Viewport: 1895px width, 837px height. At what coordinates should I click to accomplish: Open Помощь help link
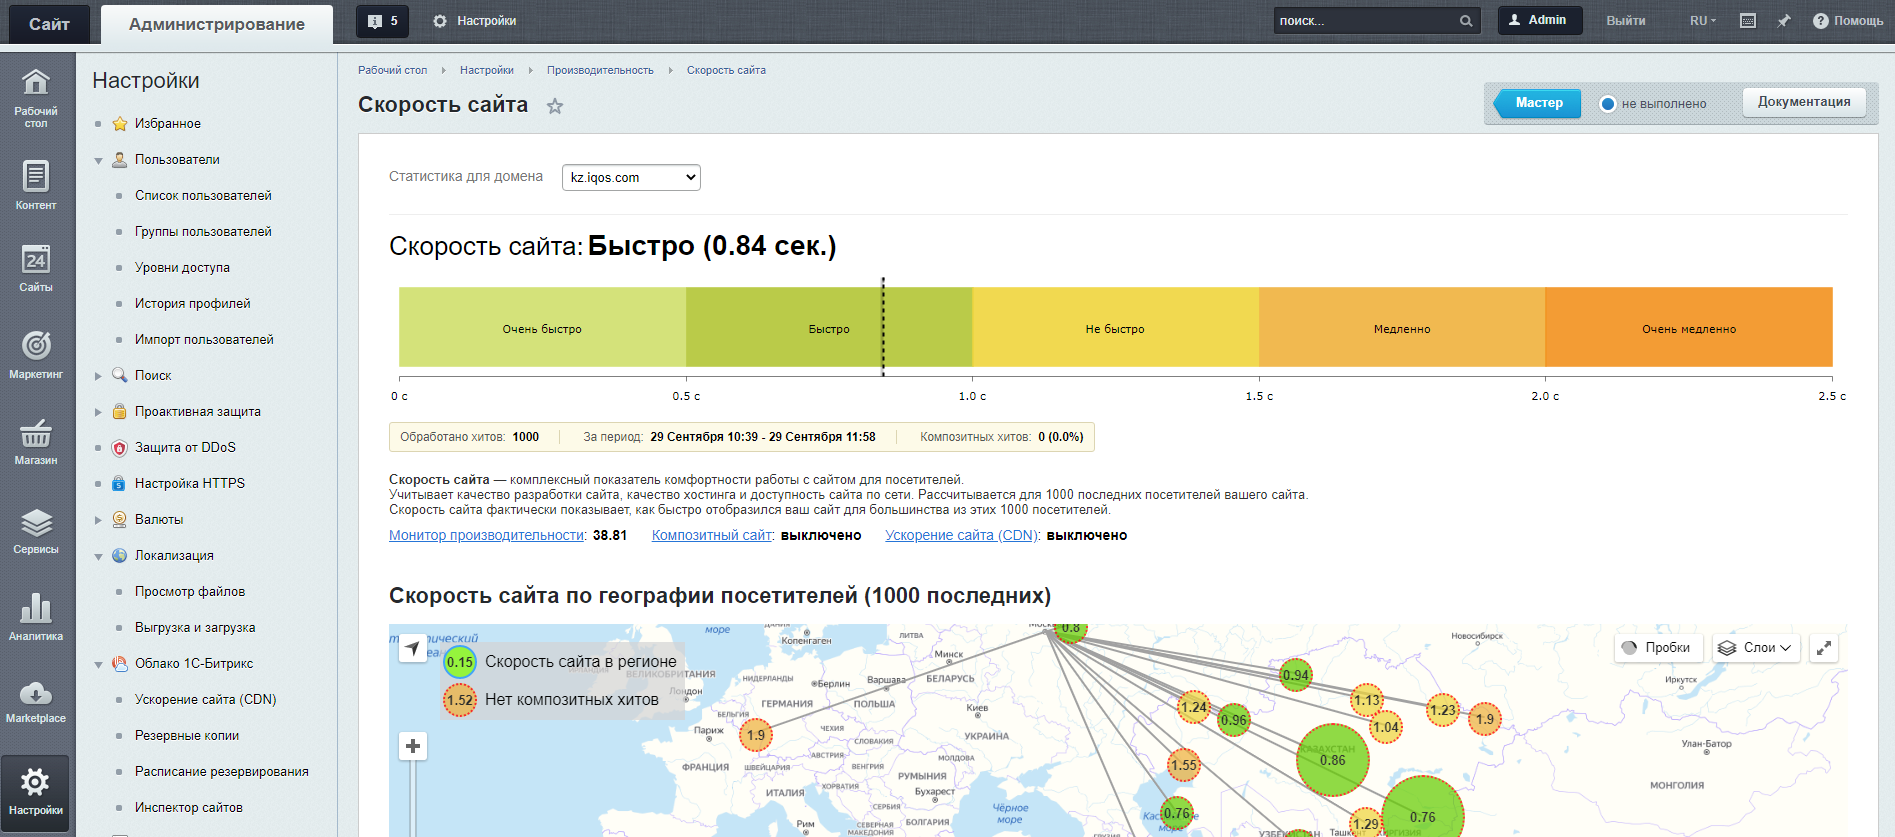coord(1848,21)
